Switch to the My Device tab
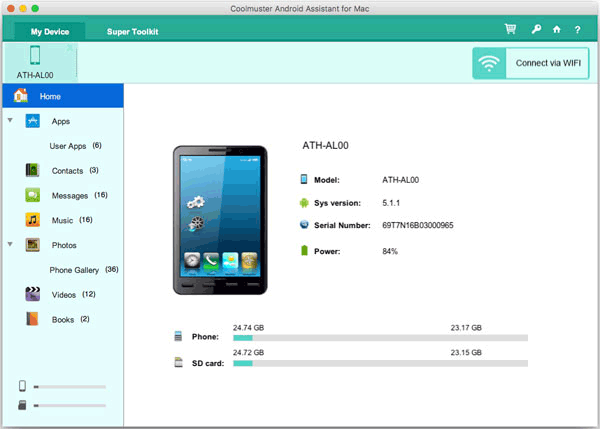The image size is (600, 429). (x=50, y=31)
